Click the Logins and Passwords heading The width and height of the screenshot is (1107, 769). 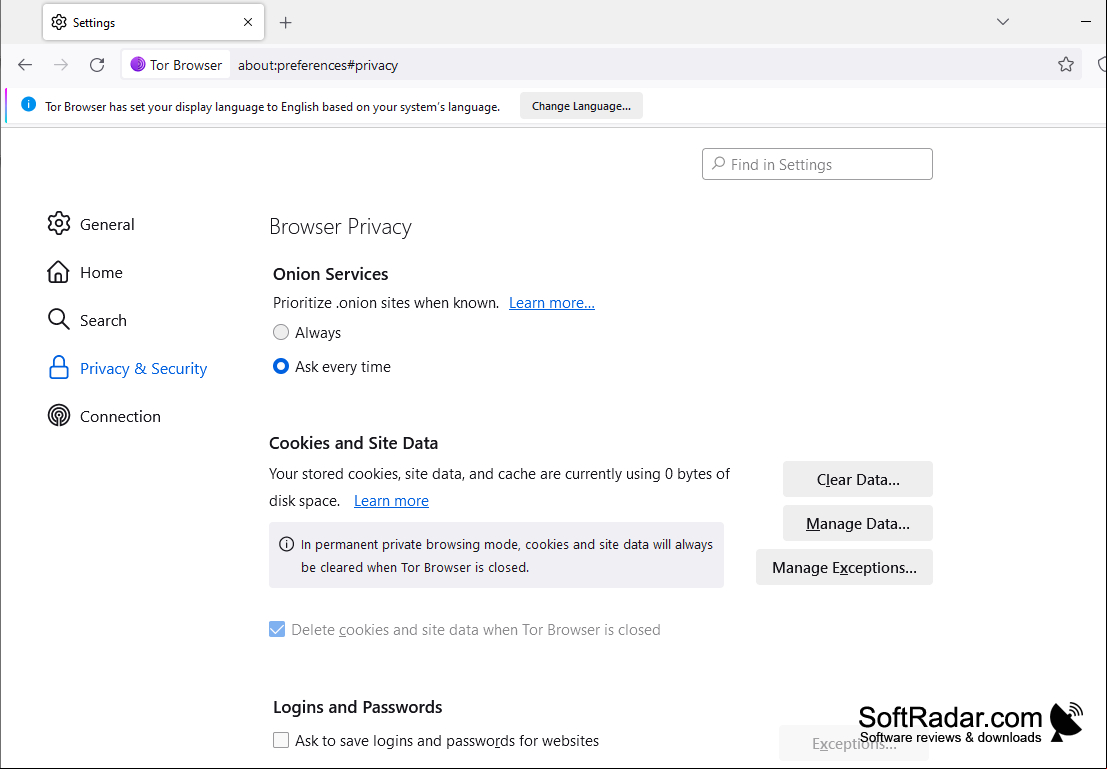358,707
